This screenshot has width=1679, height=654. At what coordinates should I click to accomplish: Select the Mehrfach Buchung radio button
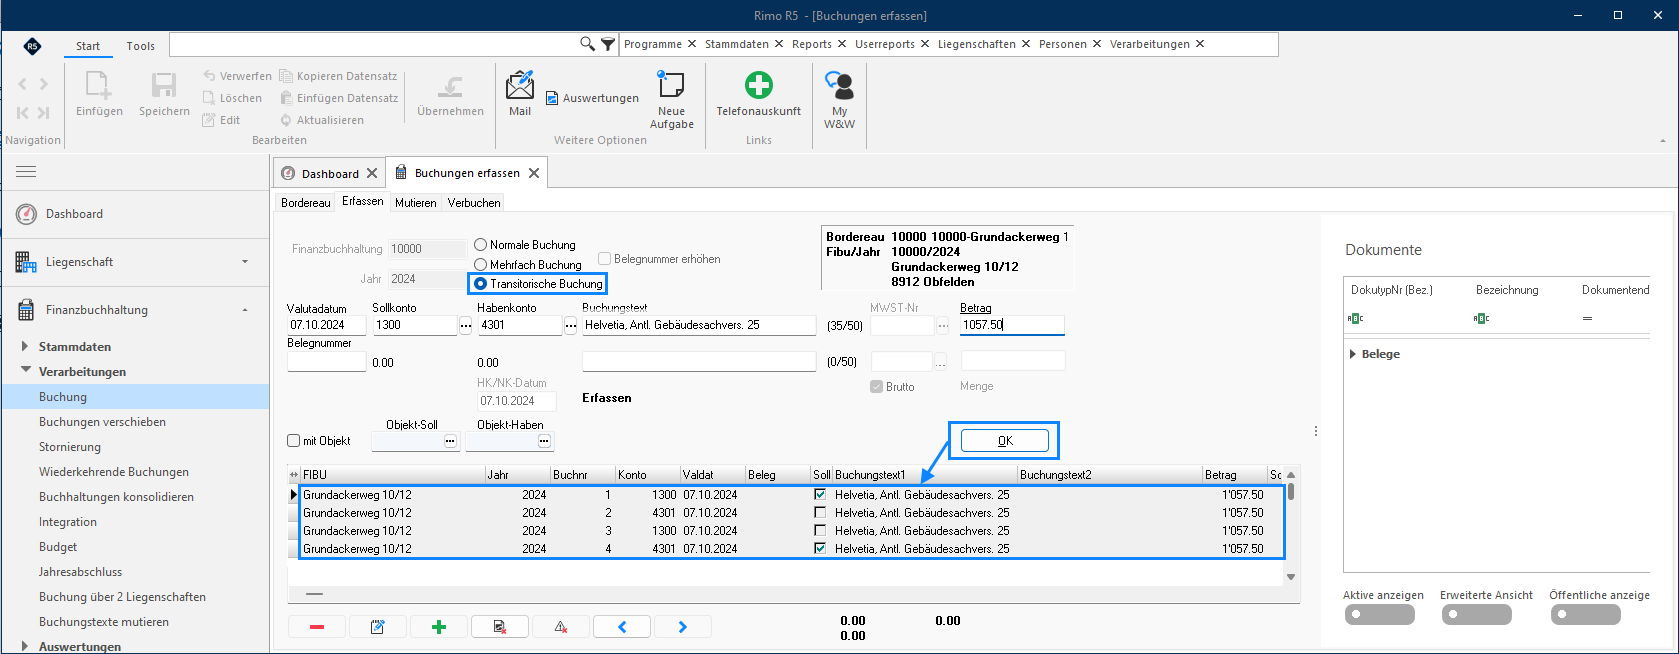pos(481,265)
